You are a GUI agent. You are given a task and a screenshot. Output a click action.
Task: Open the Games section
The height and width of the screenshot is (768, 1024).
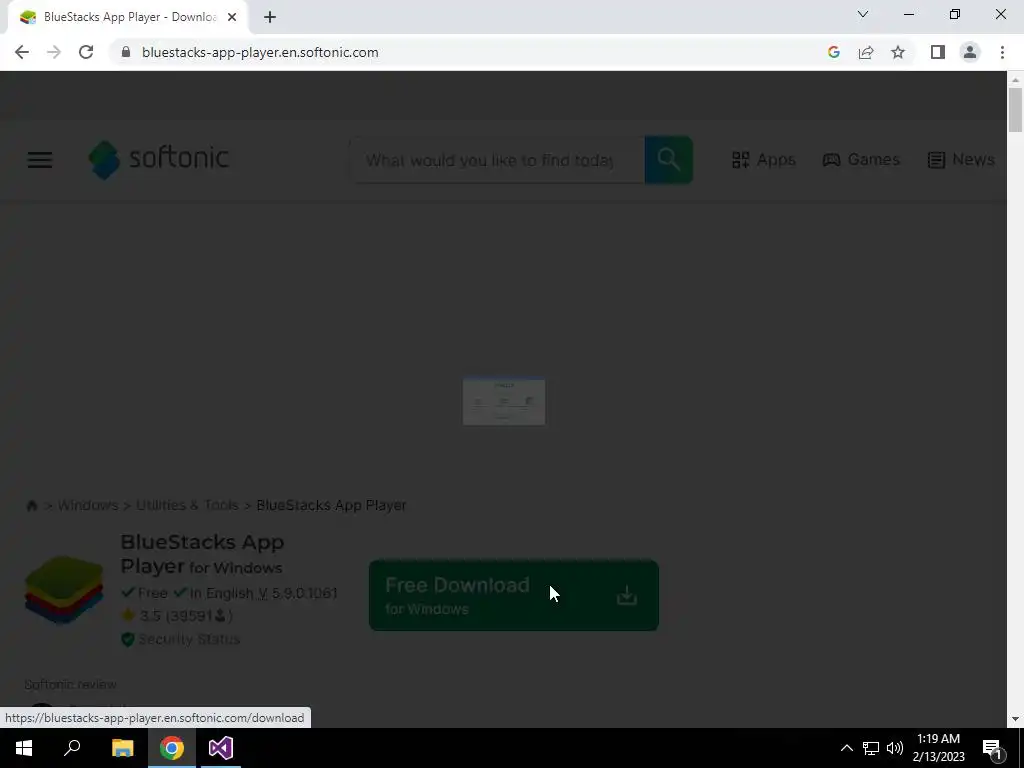click(861, 159)
